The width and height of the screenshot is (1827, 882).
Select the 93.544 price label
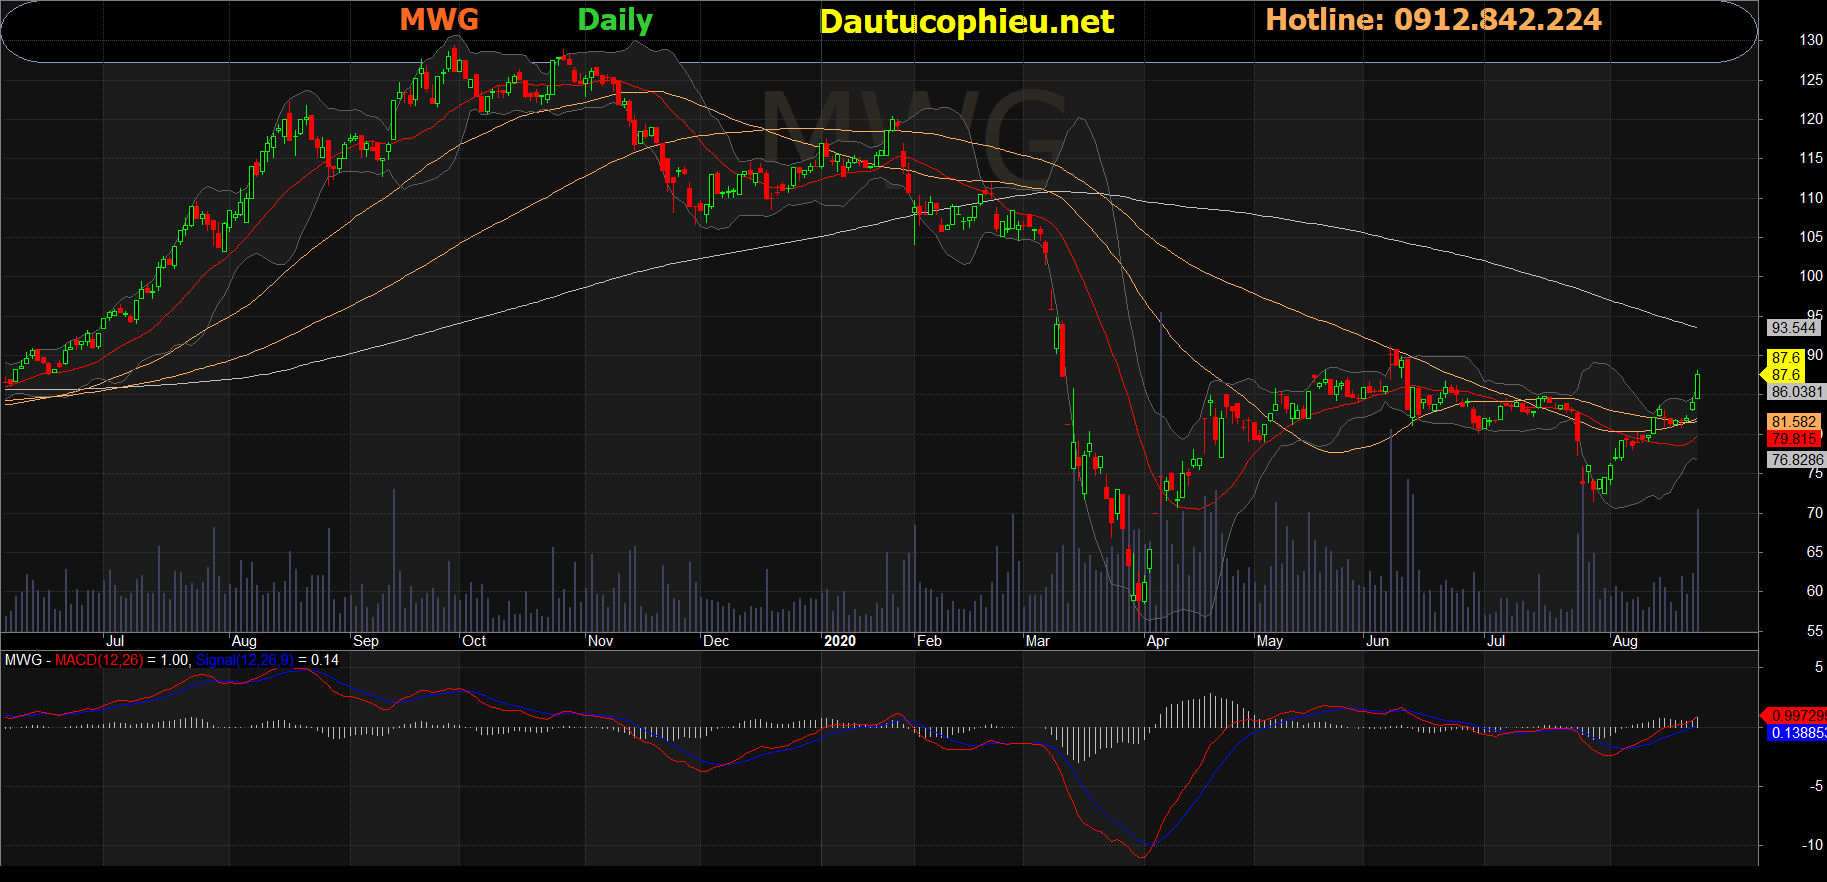click(1792, 328)
